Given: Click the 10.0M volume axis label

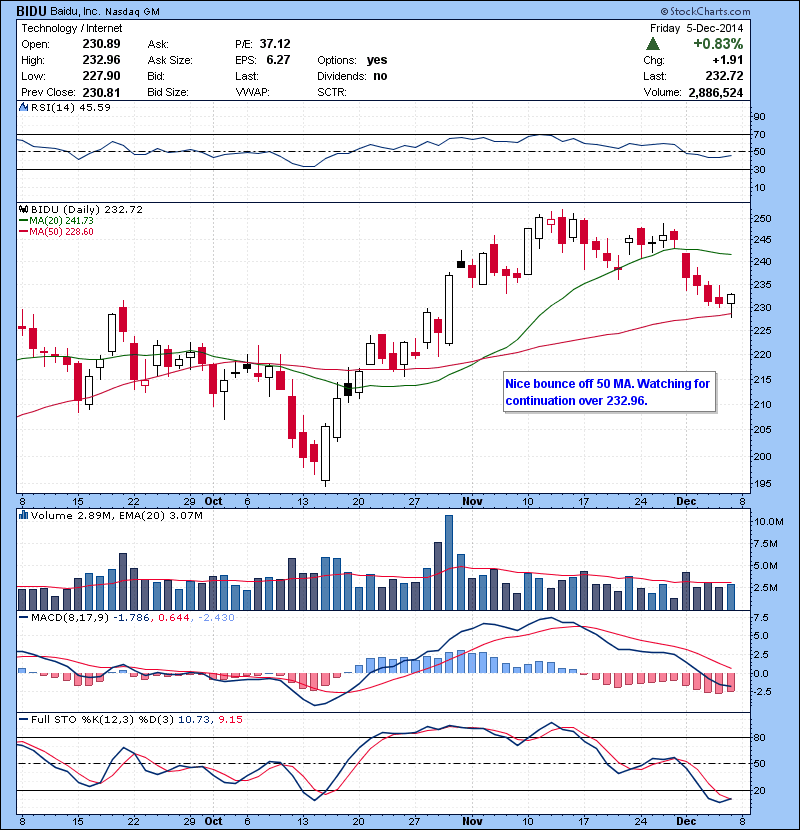Looking at the screenshot, I should click(x=769, y=521).
